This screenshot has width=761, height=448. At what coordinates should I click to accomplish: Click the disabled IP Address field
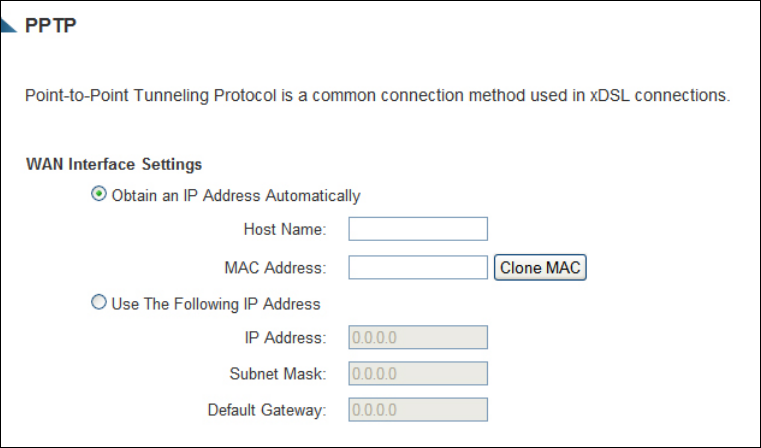(418, 337)
